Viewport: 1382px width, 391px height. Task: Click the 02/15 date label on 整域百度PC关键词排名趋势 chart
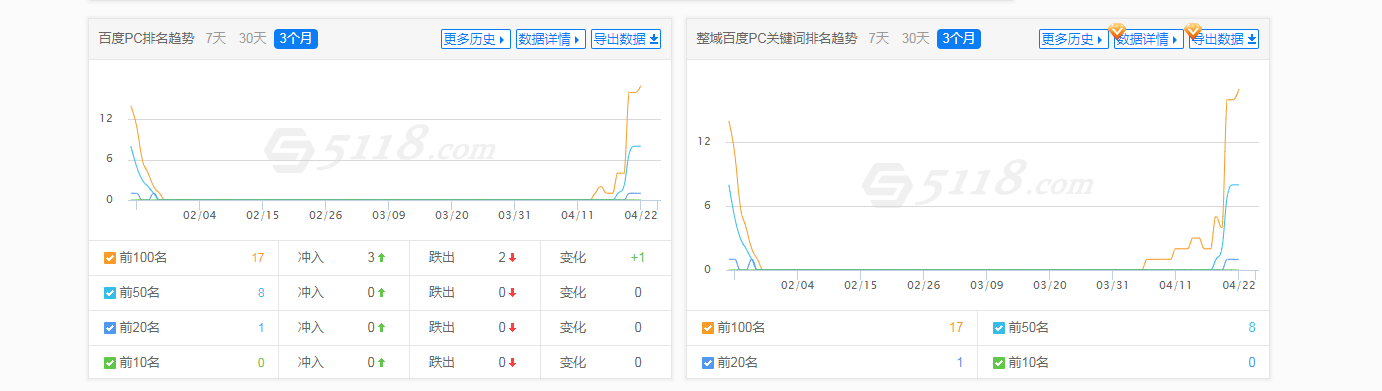click(861, 285)
